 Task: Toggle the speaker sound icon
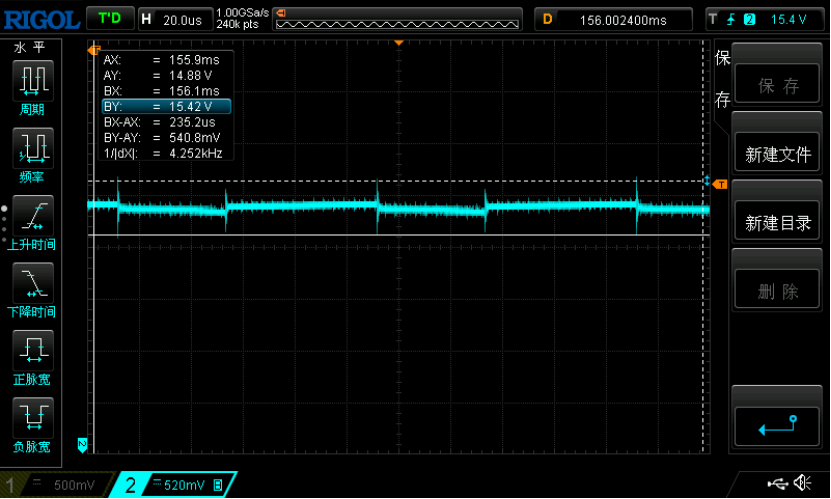tap(802, 483)
